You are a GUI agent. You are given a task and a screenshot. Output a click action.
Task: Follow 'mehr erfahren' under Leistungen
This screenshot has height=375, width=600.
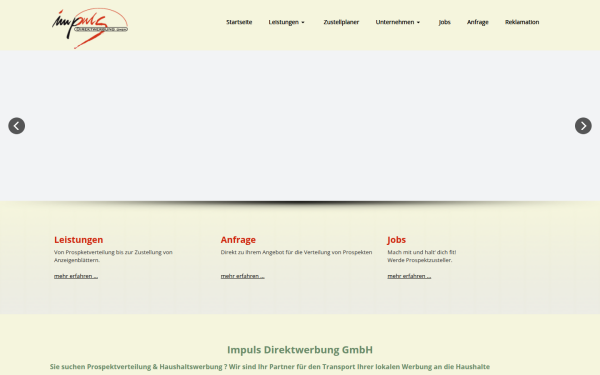click(76, 276)
